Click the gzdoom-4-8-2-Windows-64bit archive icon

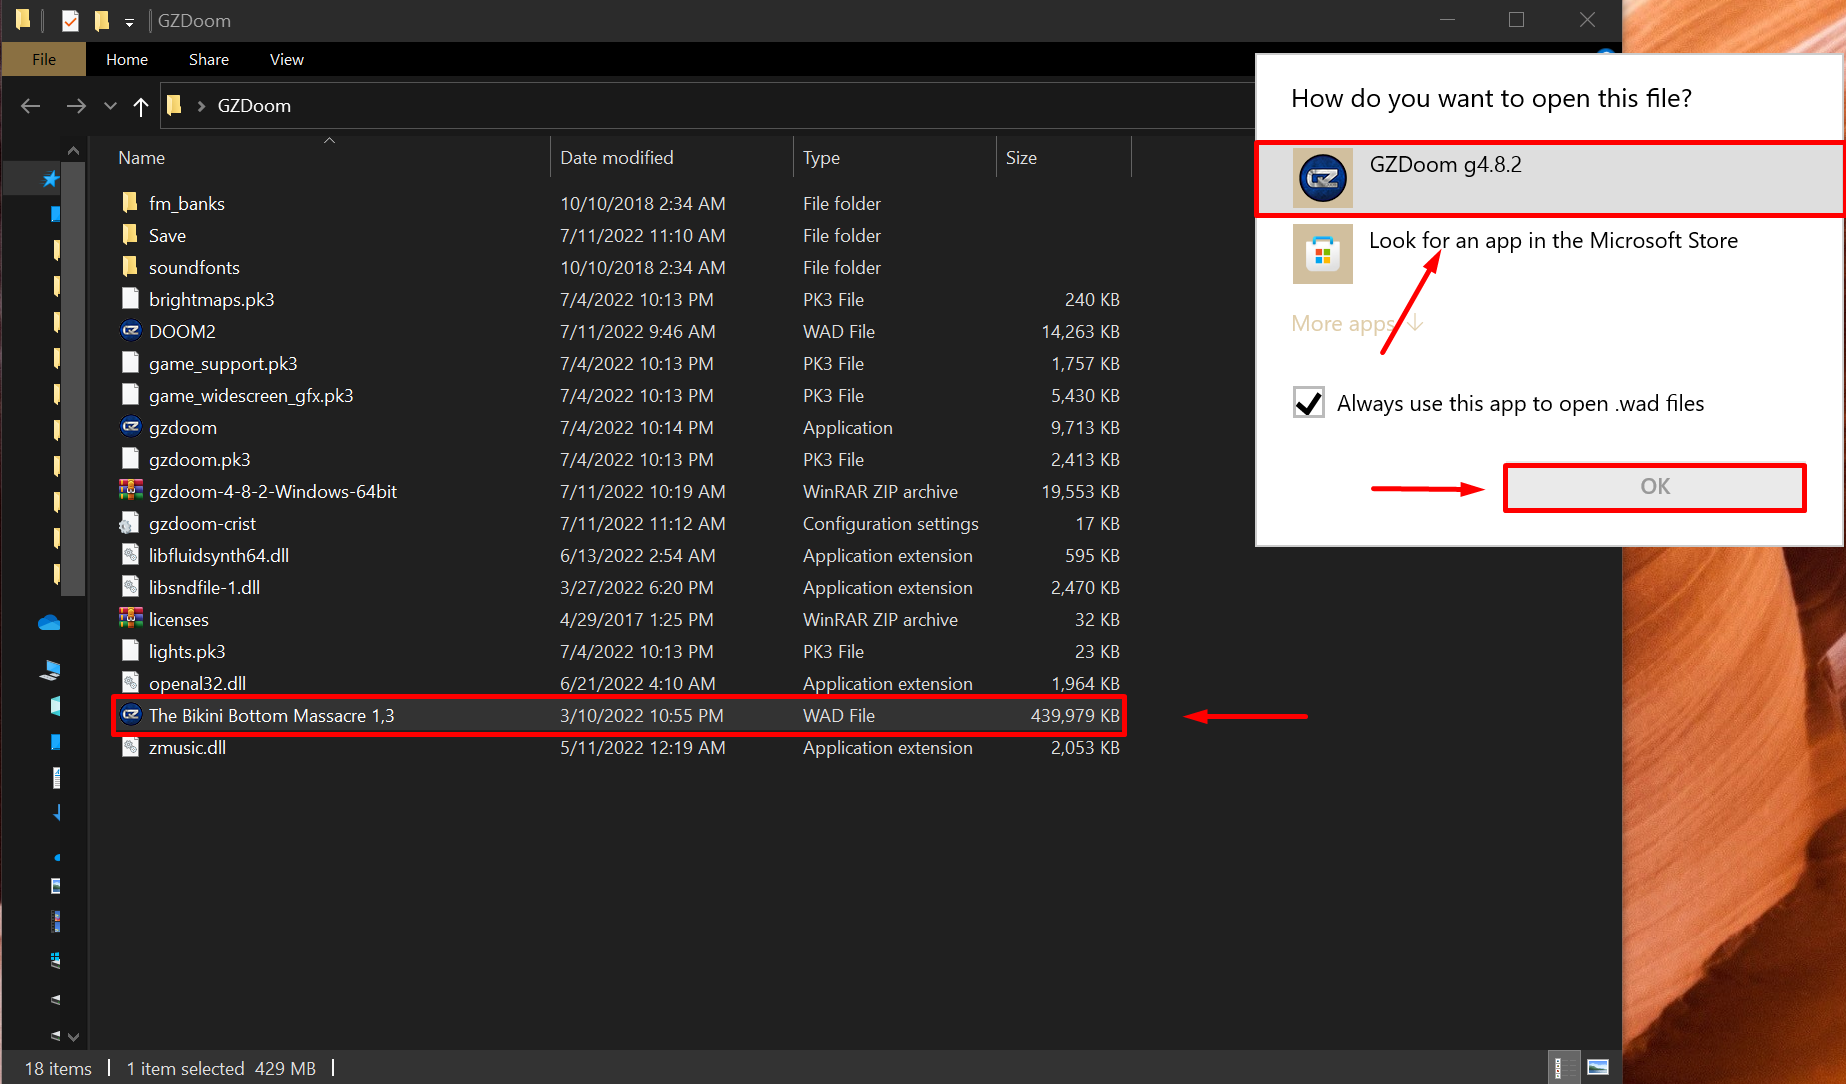(x=130, y=491)
